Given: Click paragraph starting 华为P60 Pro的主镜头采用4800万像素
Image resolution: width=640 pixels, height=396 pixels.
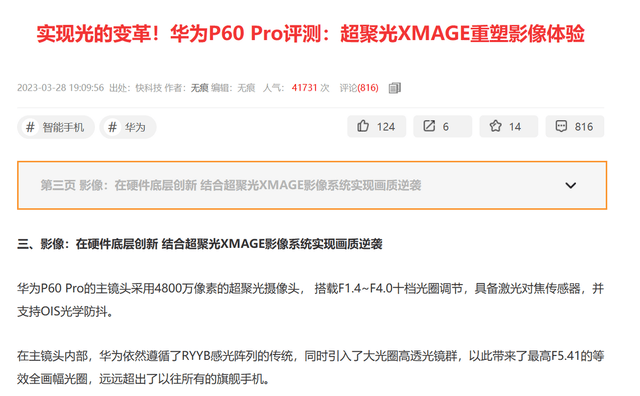Looking at the screenshot, I should pyautogui.click(x=310, y=300).
